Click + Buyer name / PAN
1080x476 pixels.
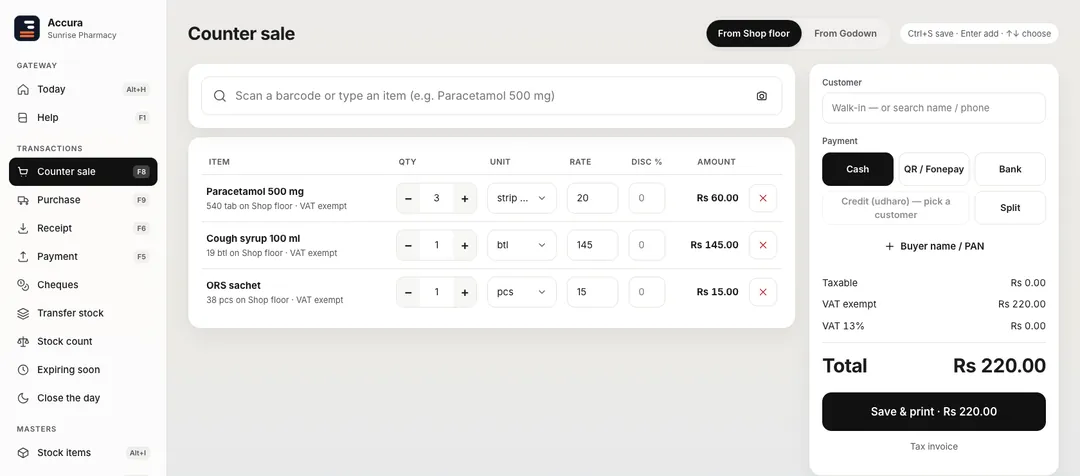[x=933, y=246]
